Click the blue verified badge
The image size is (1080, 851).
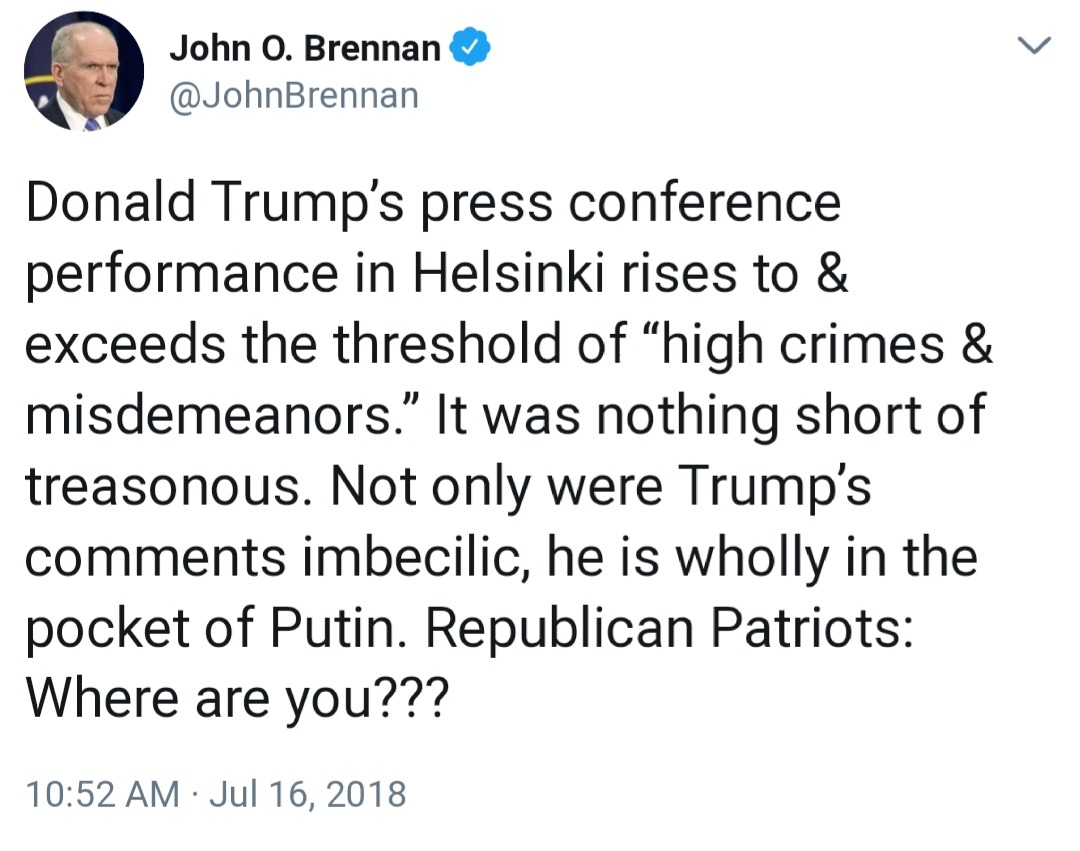pos(470,48)
